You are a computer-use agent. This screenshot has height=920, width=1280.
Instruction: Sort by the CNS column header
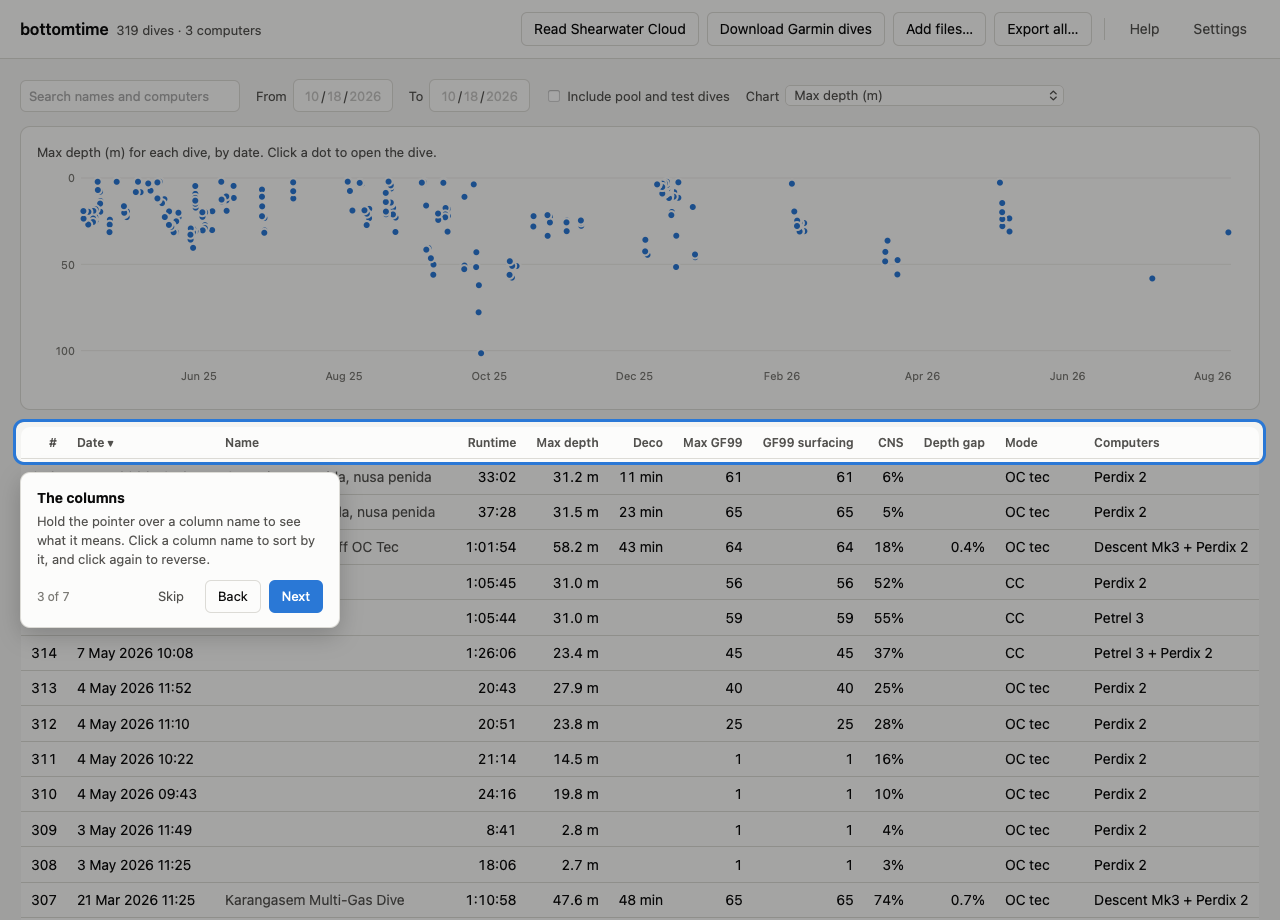(x=891, y=442)
